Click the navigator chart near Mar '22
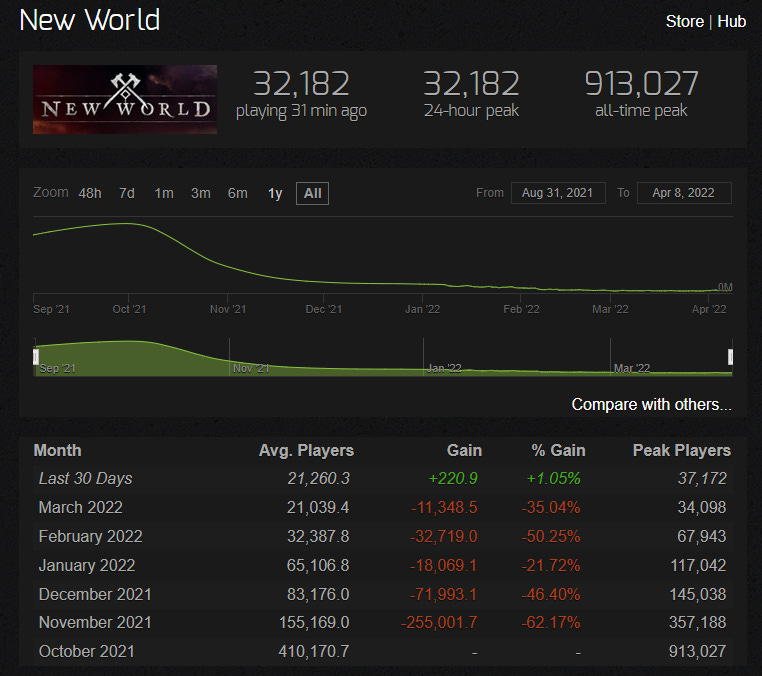This screenshot has width=762, height=676. tap(632, 368)
